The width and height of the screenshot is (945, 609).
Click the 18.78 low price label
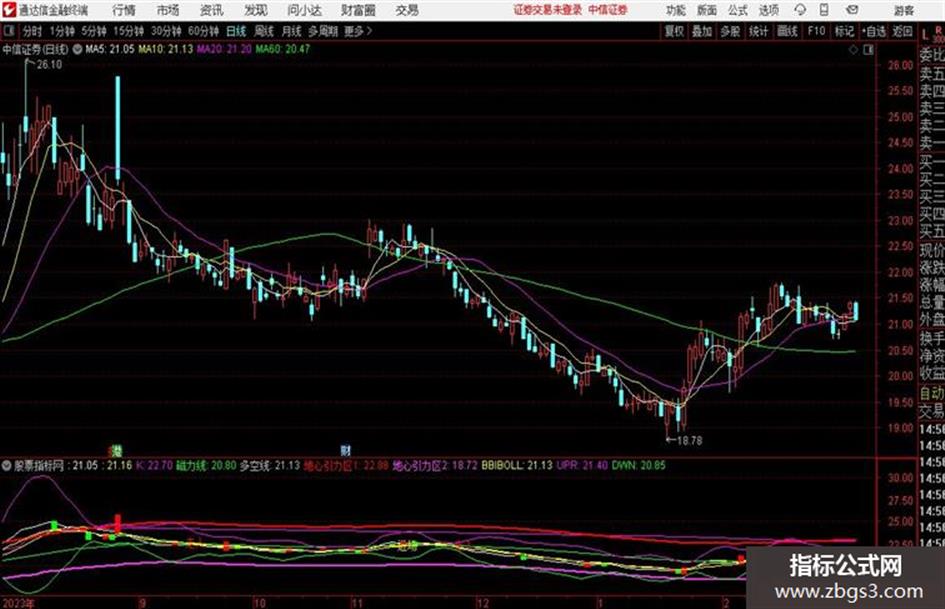click(x=689, y=440)
